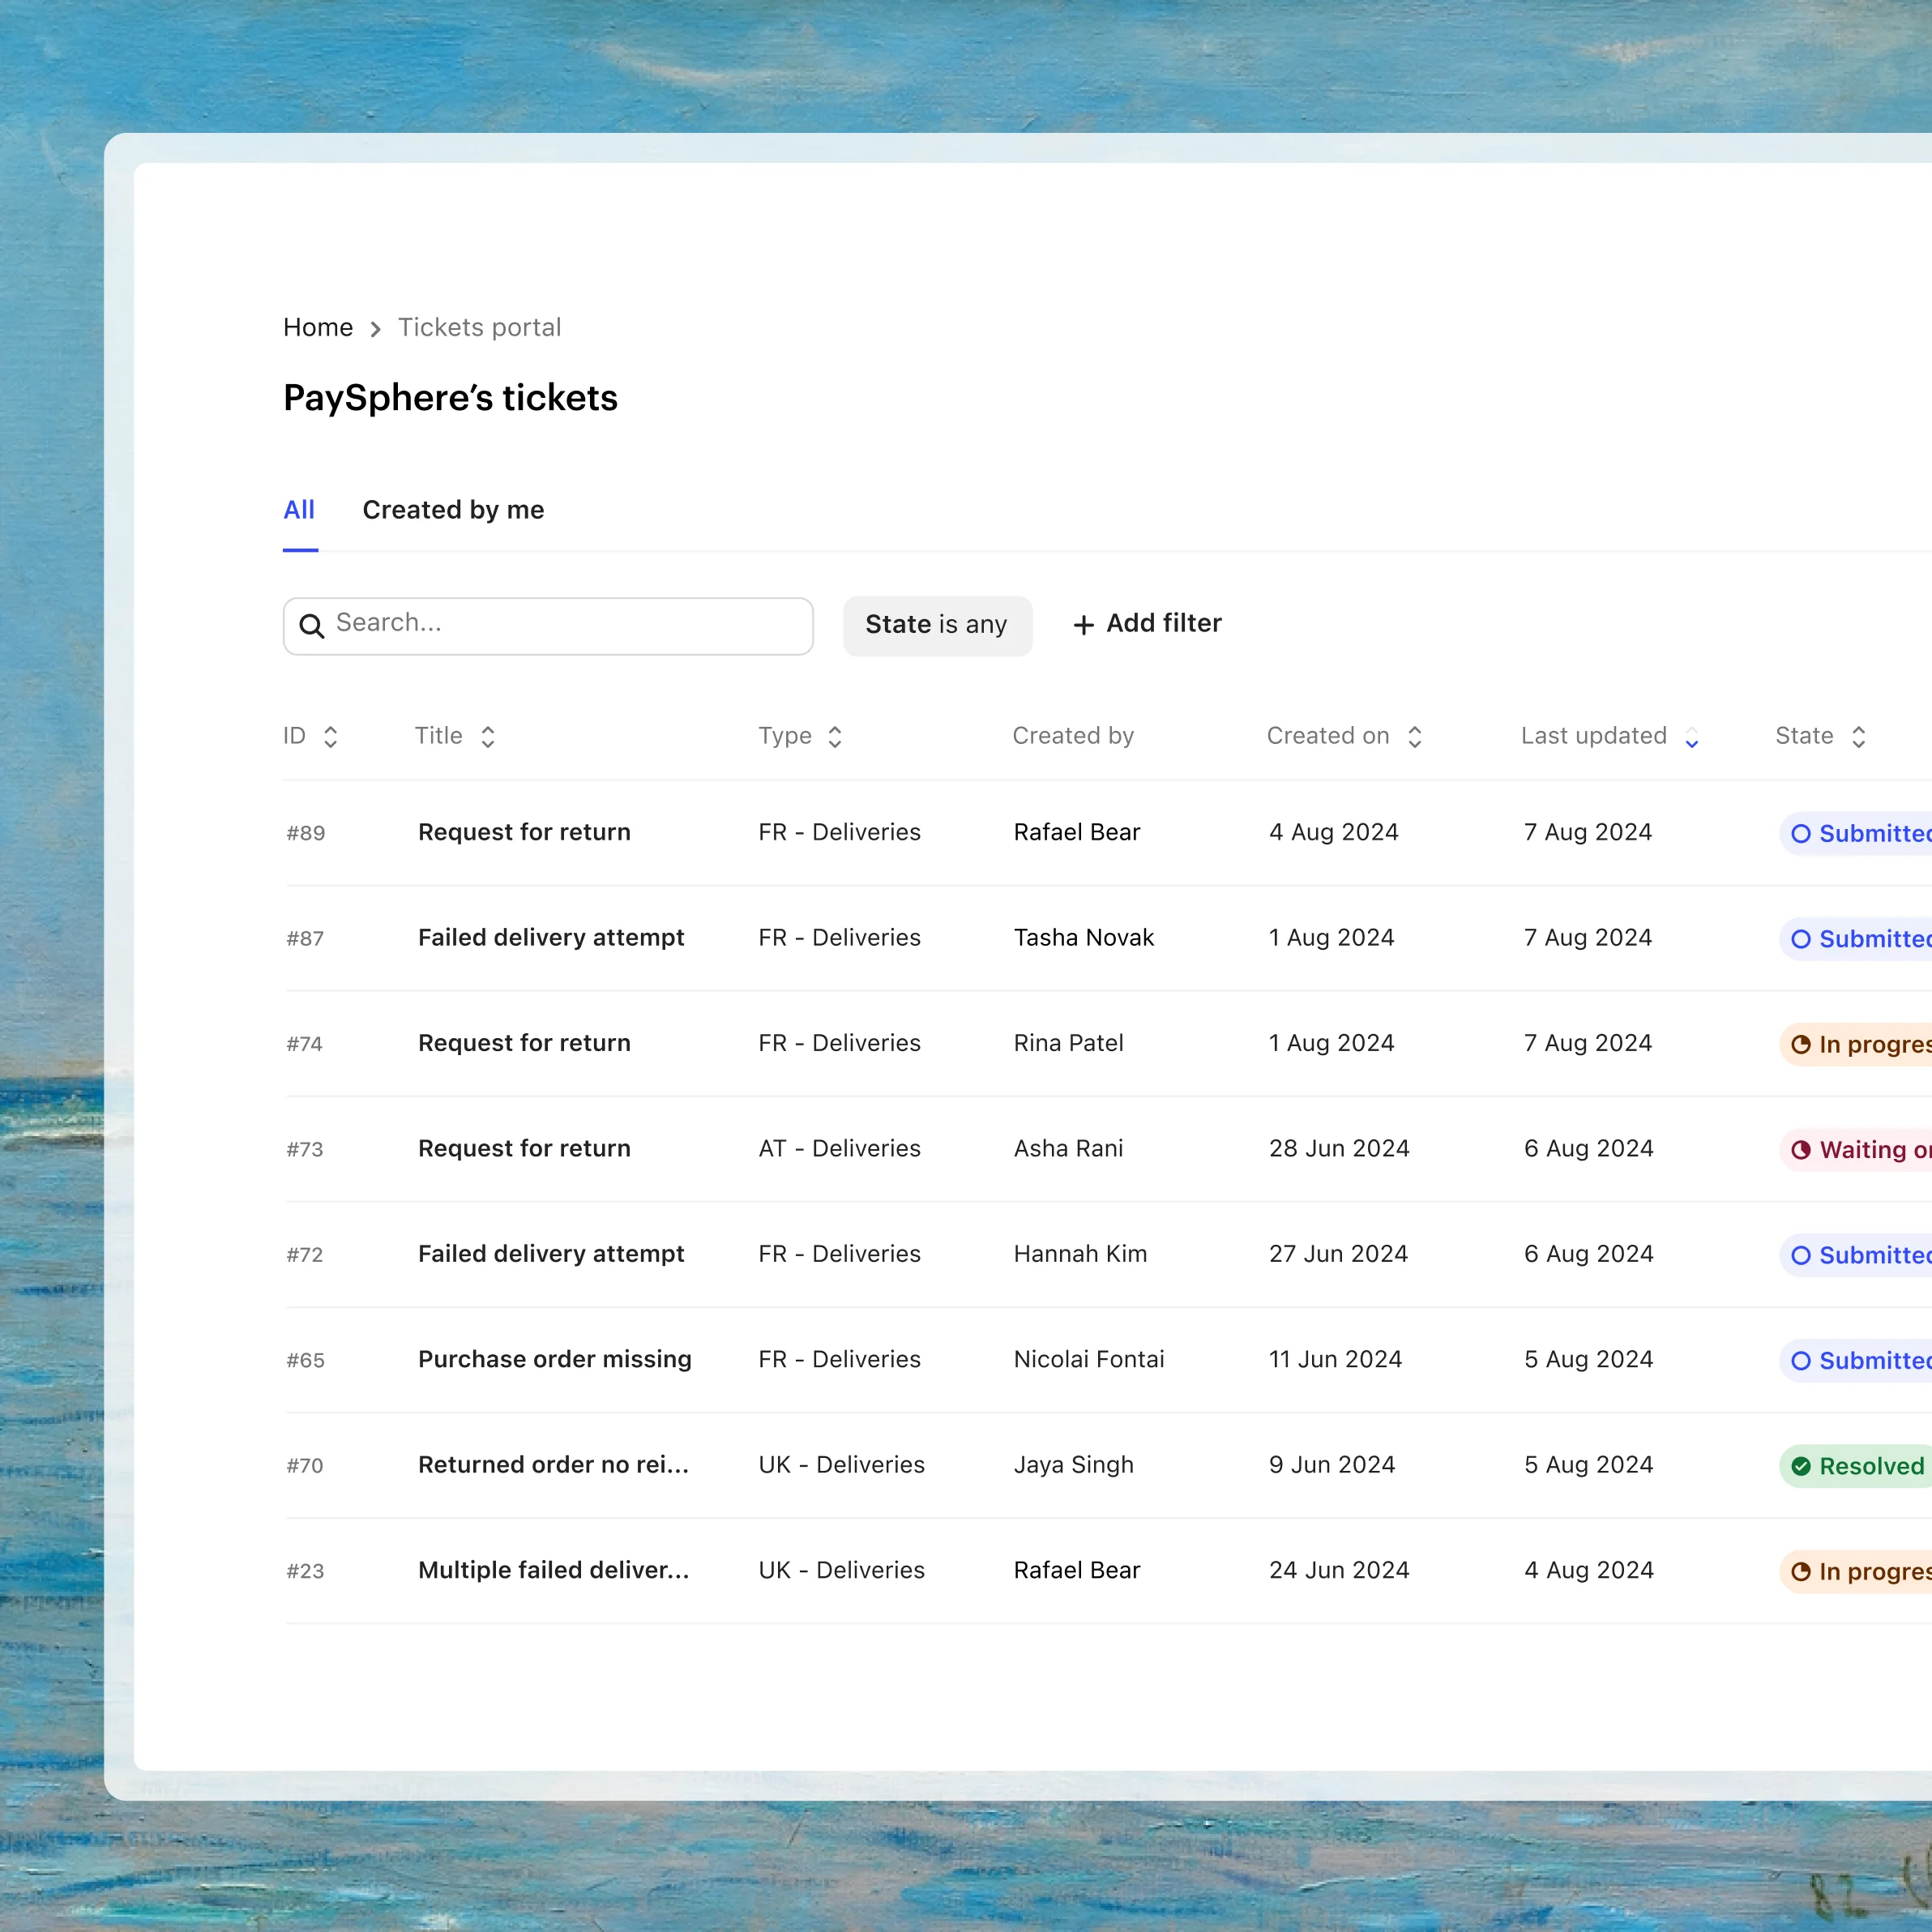The width and height of the screenshot is (1932, 1932).
Task: Click the Waiting-on status icon for ticket #73
Action: pyautogui.click(x=1801, y=1150)
